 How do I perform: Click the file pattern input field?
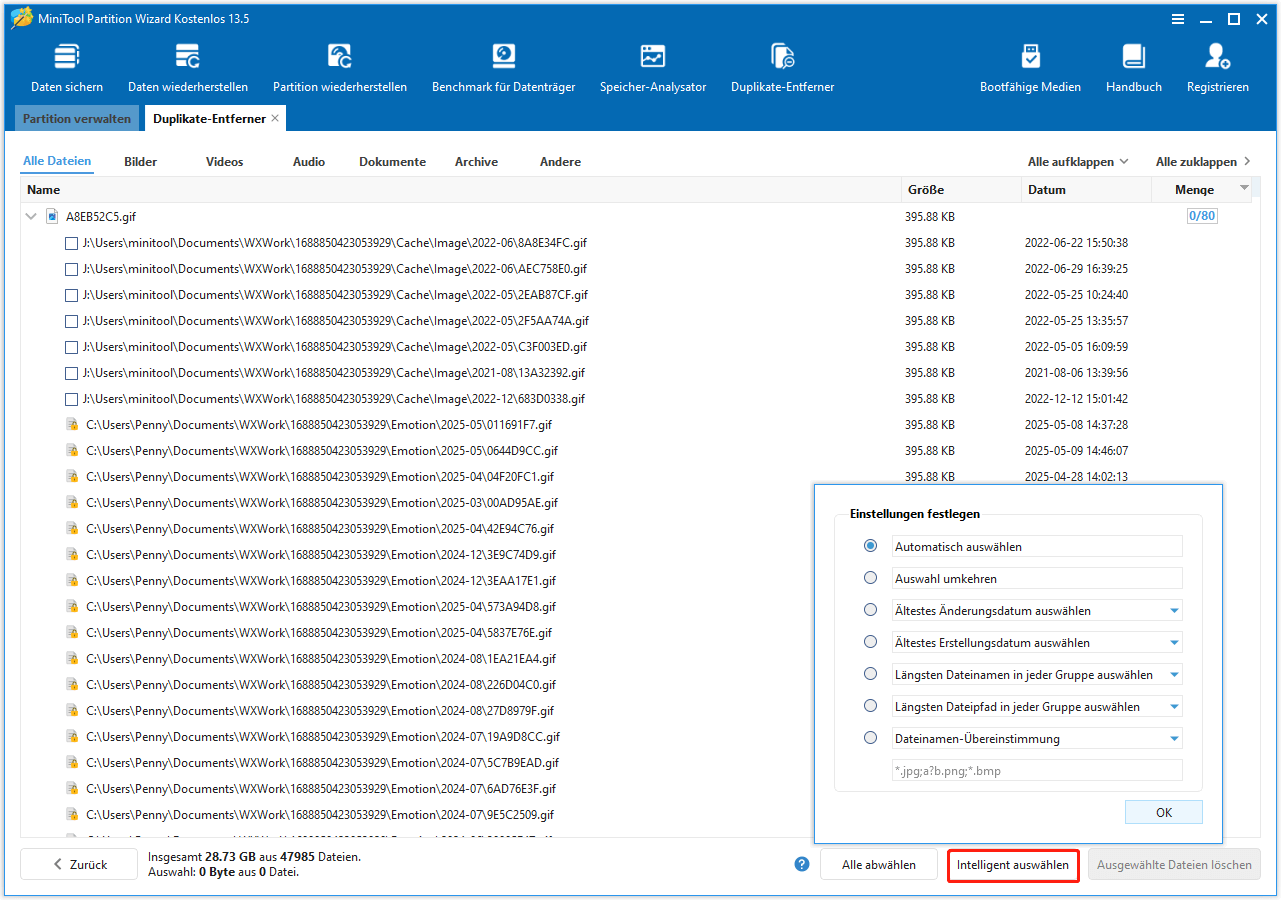pyautogui.click(x=1036, y=770)
